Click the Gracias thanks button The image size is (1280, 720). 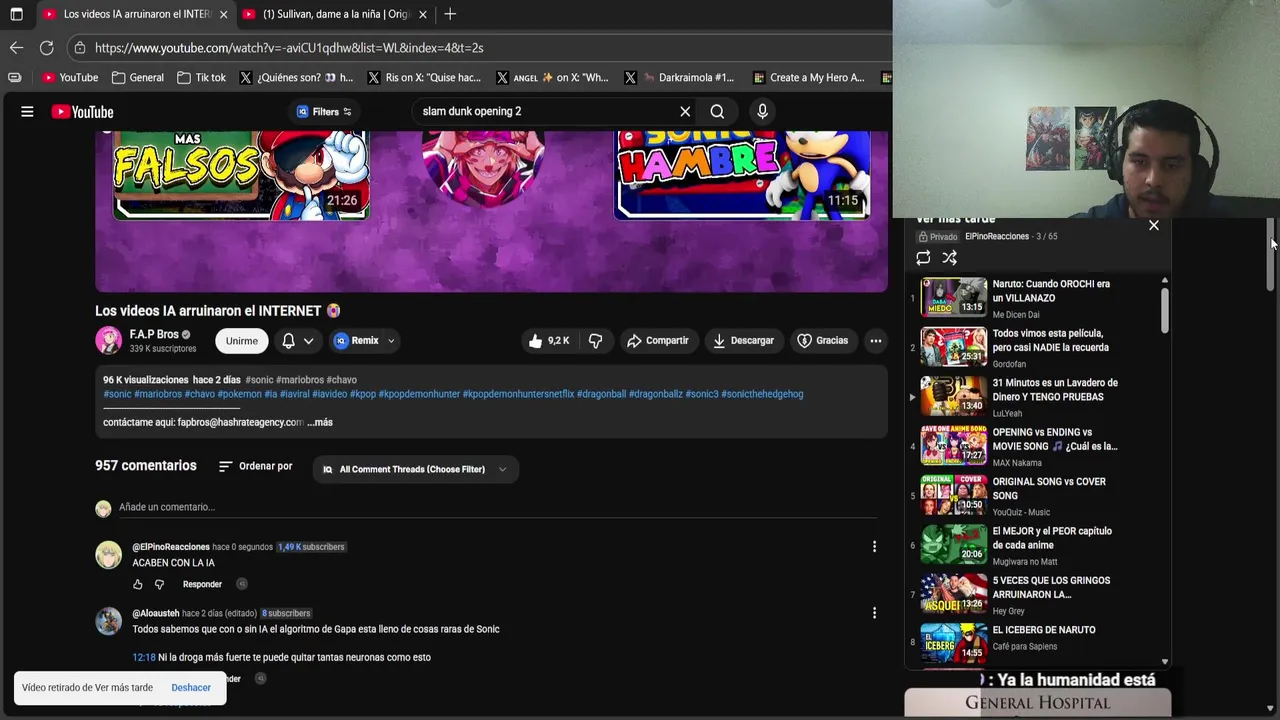coord(822,341)
